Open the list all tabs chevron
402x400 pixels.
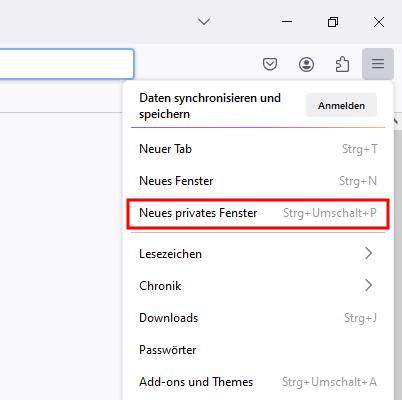pos(204,22)
